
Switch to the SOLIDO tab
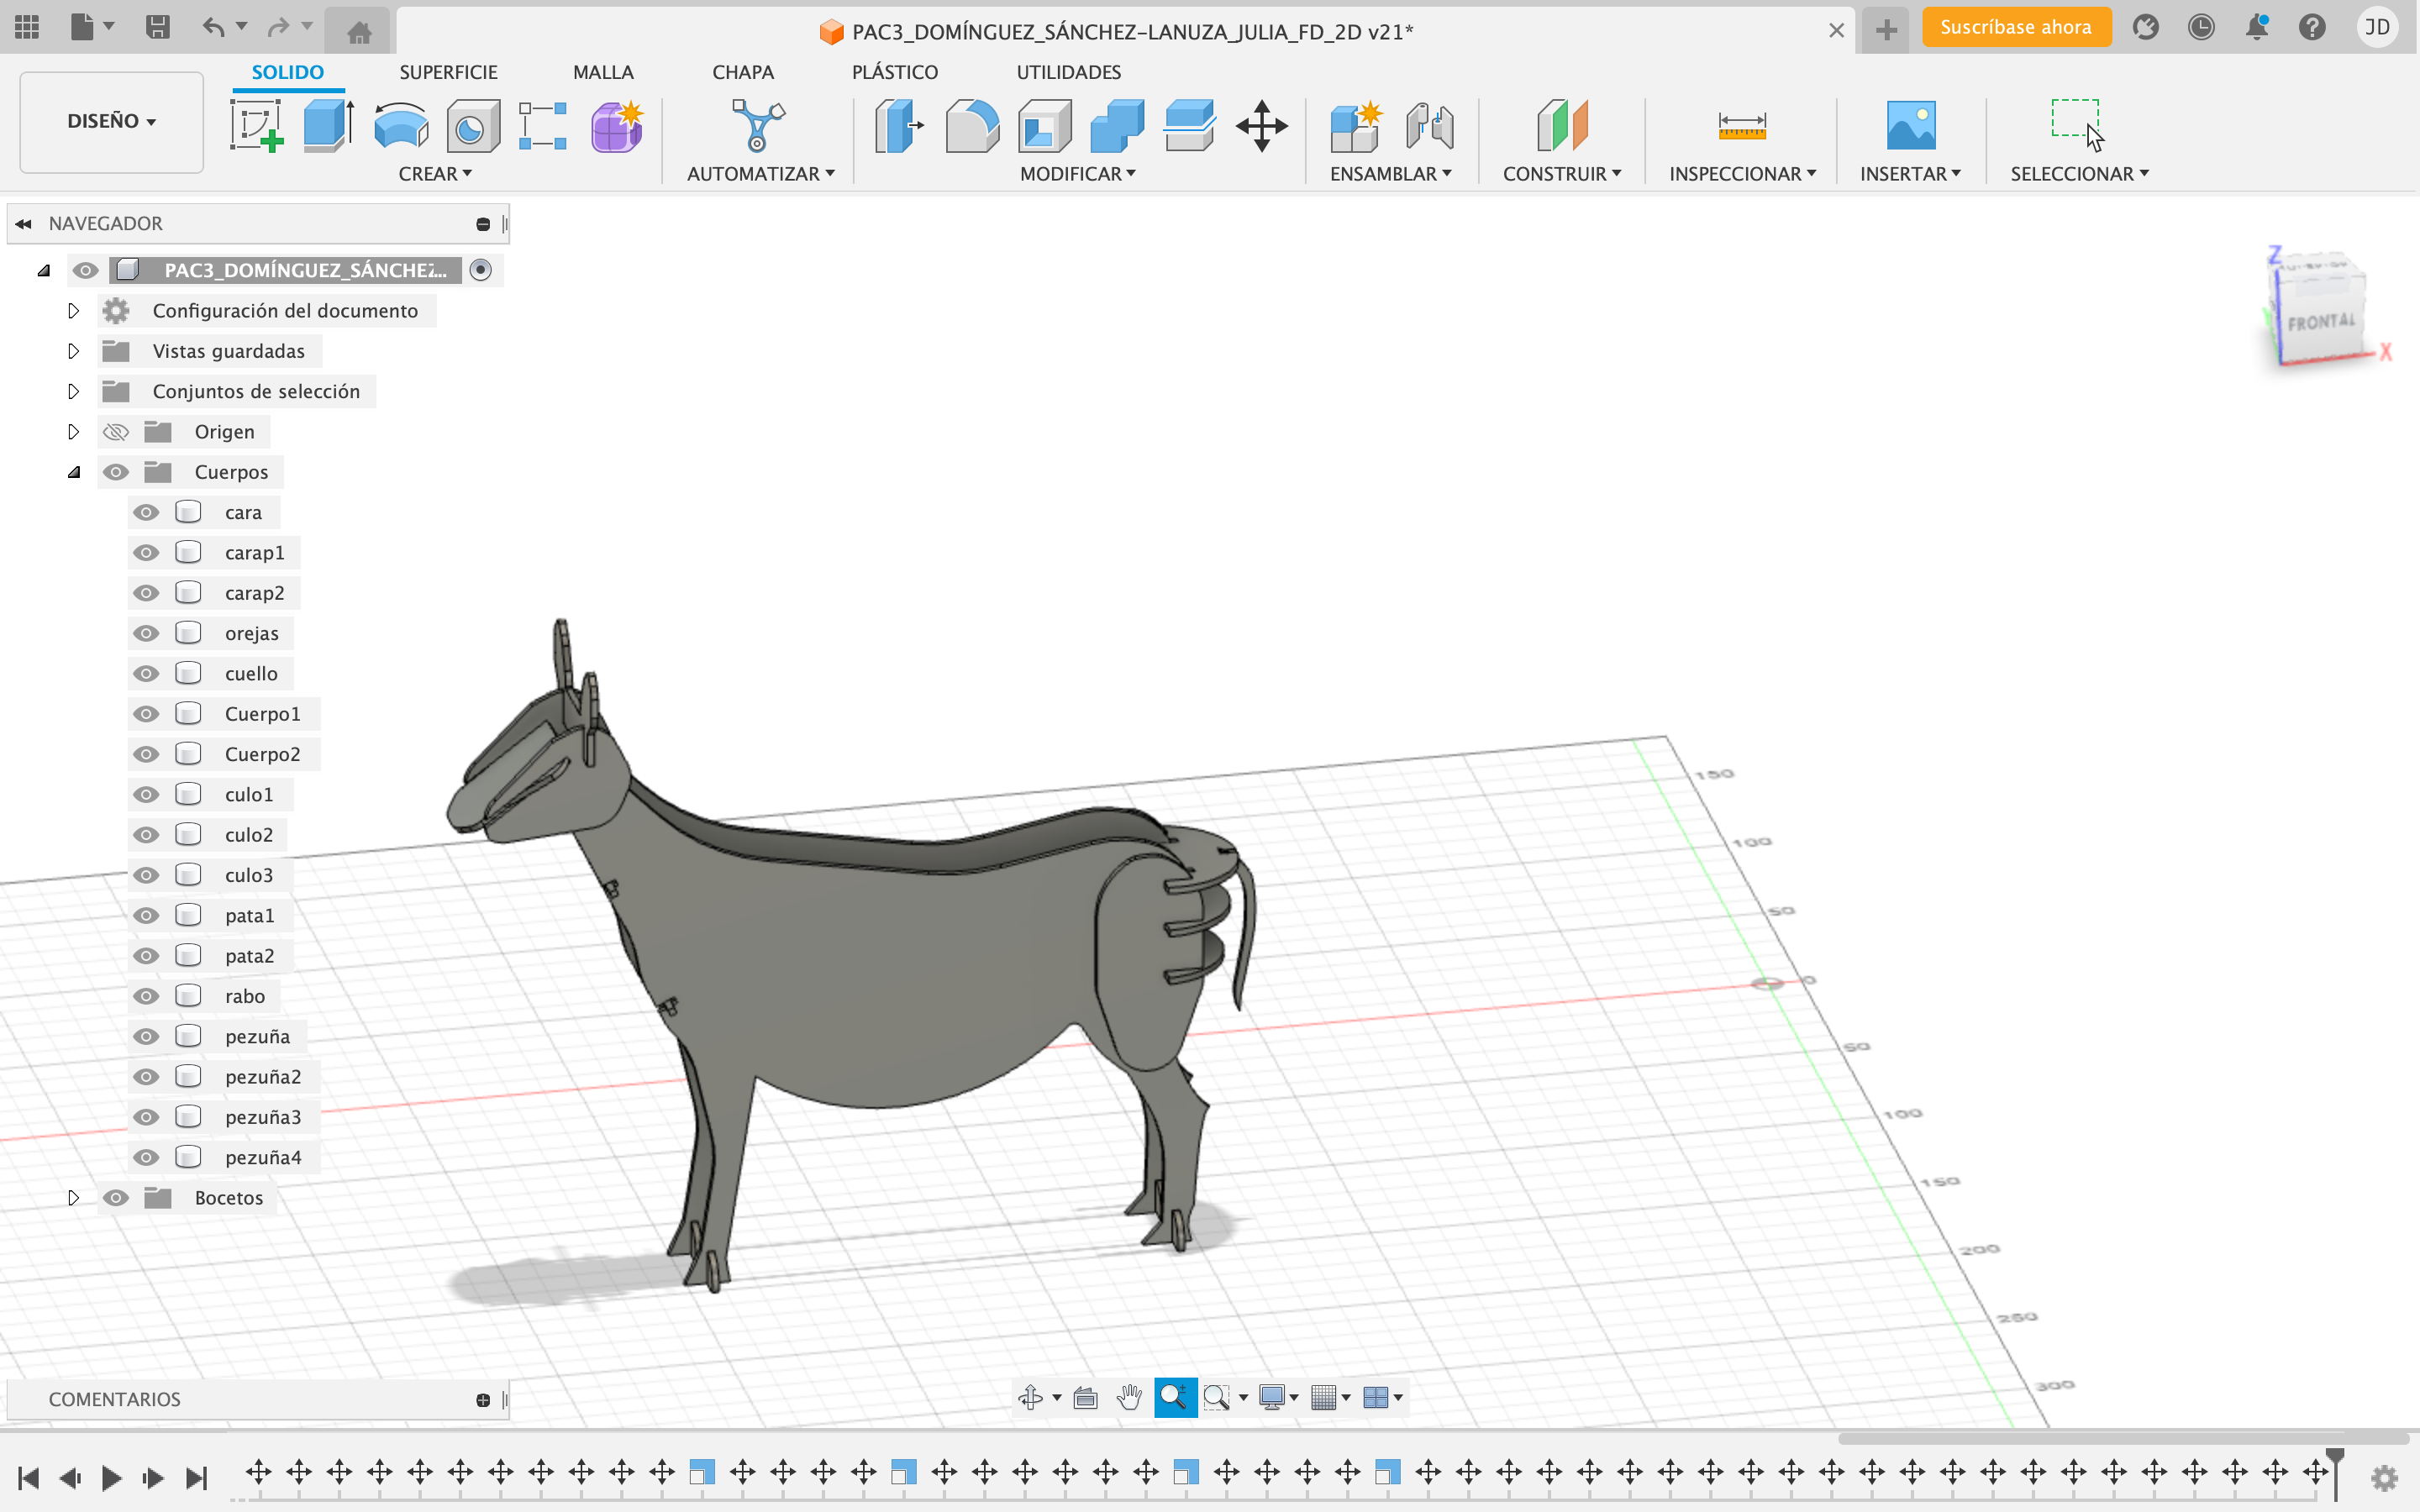pyautogui.click(x=288, y=72)
